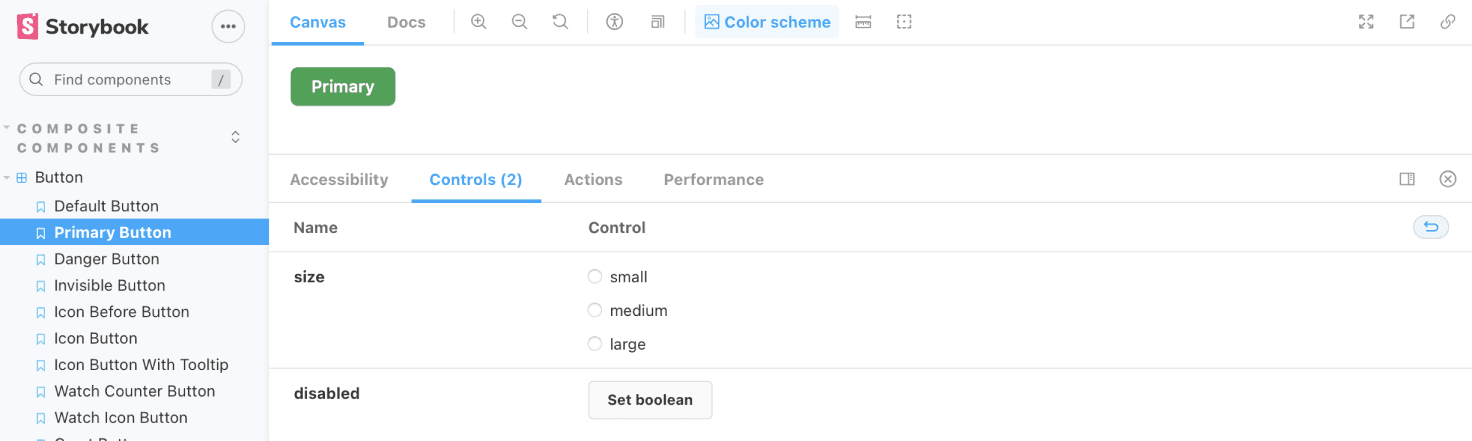Reset zoom in the canvas toolbar
The width and height of the screenshot is (1472, 441).
[560, 22]
